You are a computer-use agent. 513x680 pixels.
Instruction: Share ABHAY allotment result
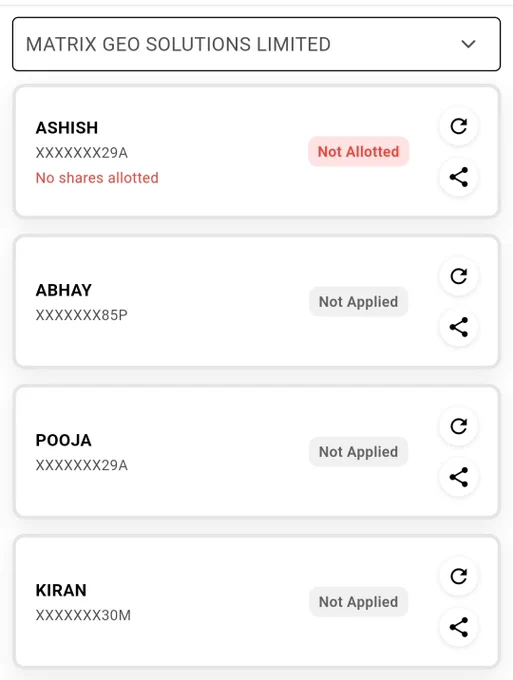[x=458, y=327]
